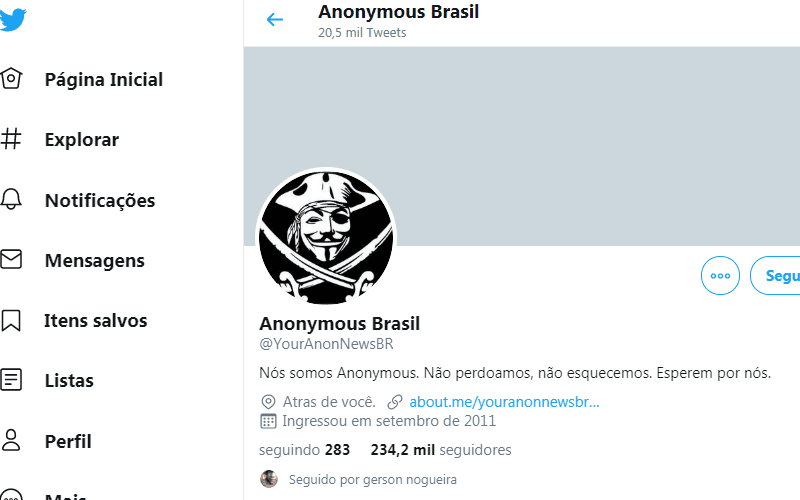Screen dimensions: 800x500
Task: Open Anonymous Brasil profile picture
Action: pyautogui.click(x=326, y=238)
